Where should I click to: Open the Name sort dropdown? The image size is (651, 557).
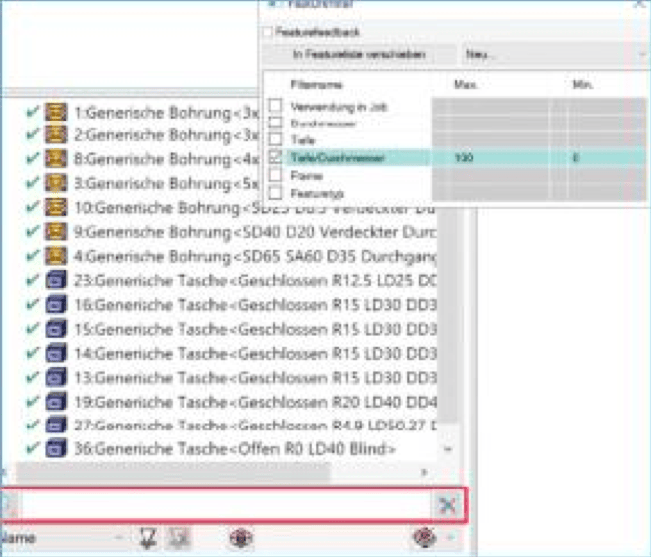point(62,538)
